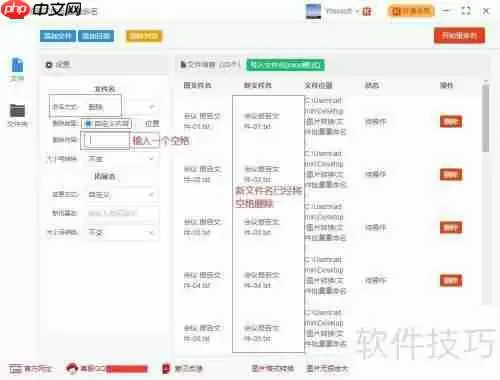Select the blue file icon in left sidebar
Image resolution: width=500 pixels, height=380 pixels.
point(17,65)
